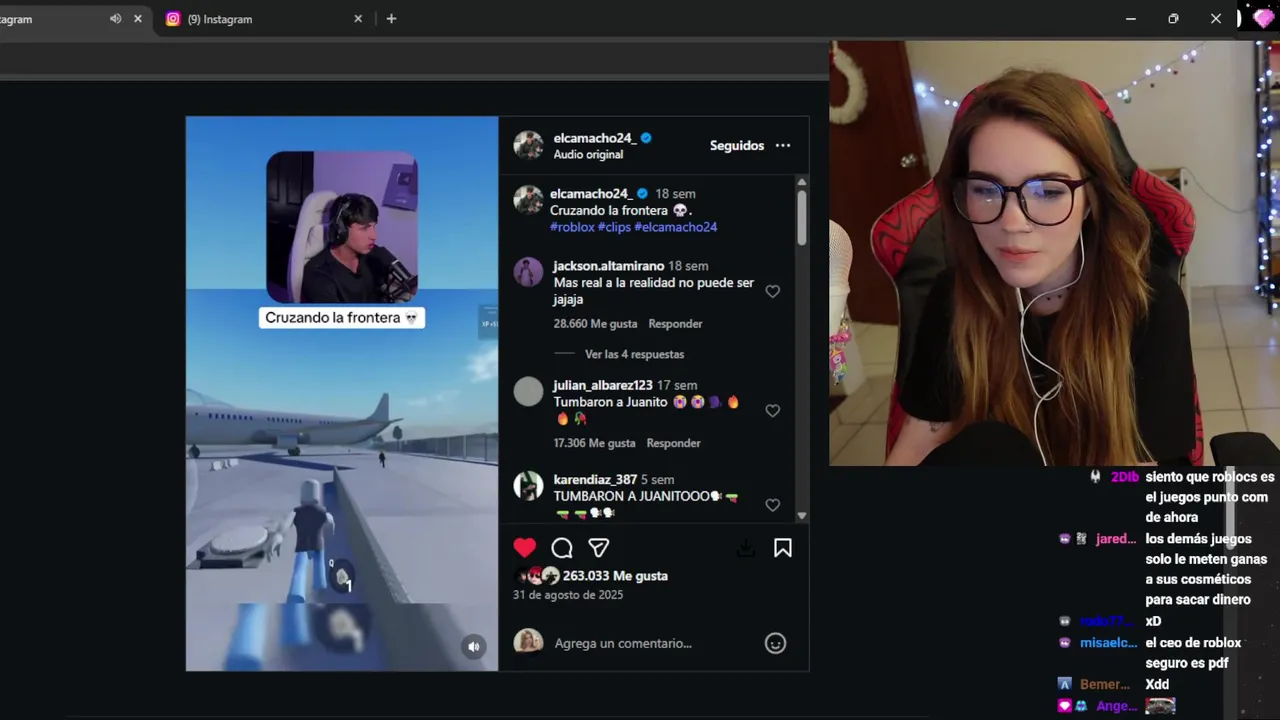Open the 'Audio original' link
Viewport: 1280px width, 720px height.
(x=588, y=155)
